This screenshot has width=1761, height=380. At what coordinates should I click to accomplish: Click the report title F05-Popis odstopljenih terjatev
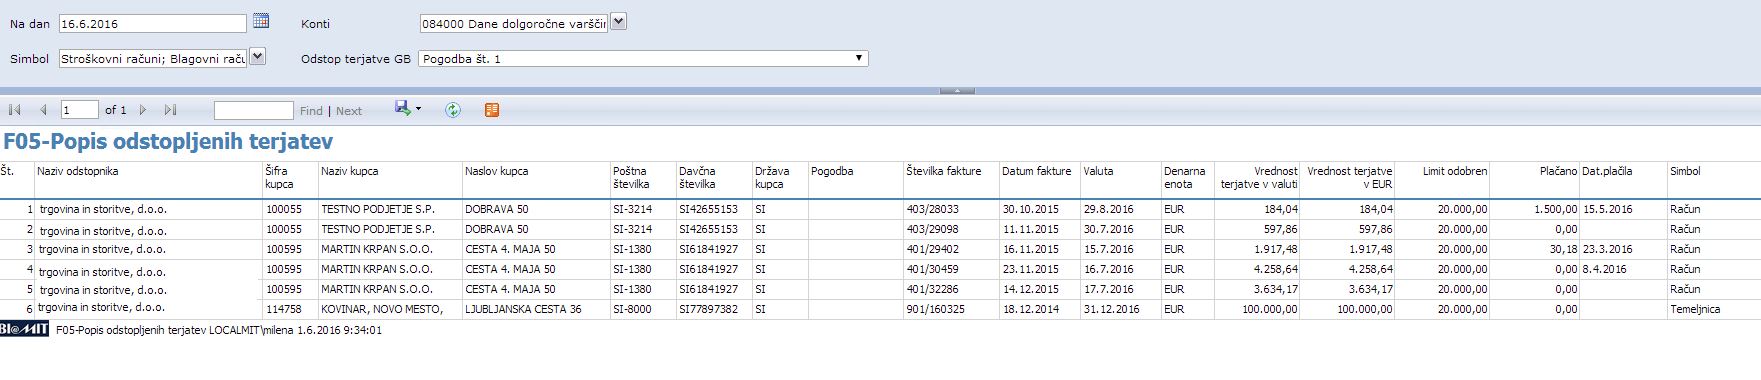tap(168, 142)
